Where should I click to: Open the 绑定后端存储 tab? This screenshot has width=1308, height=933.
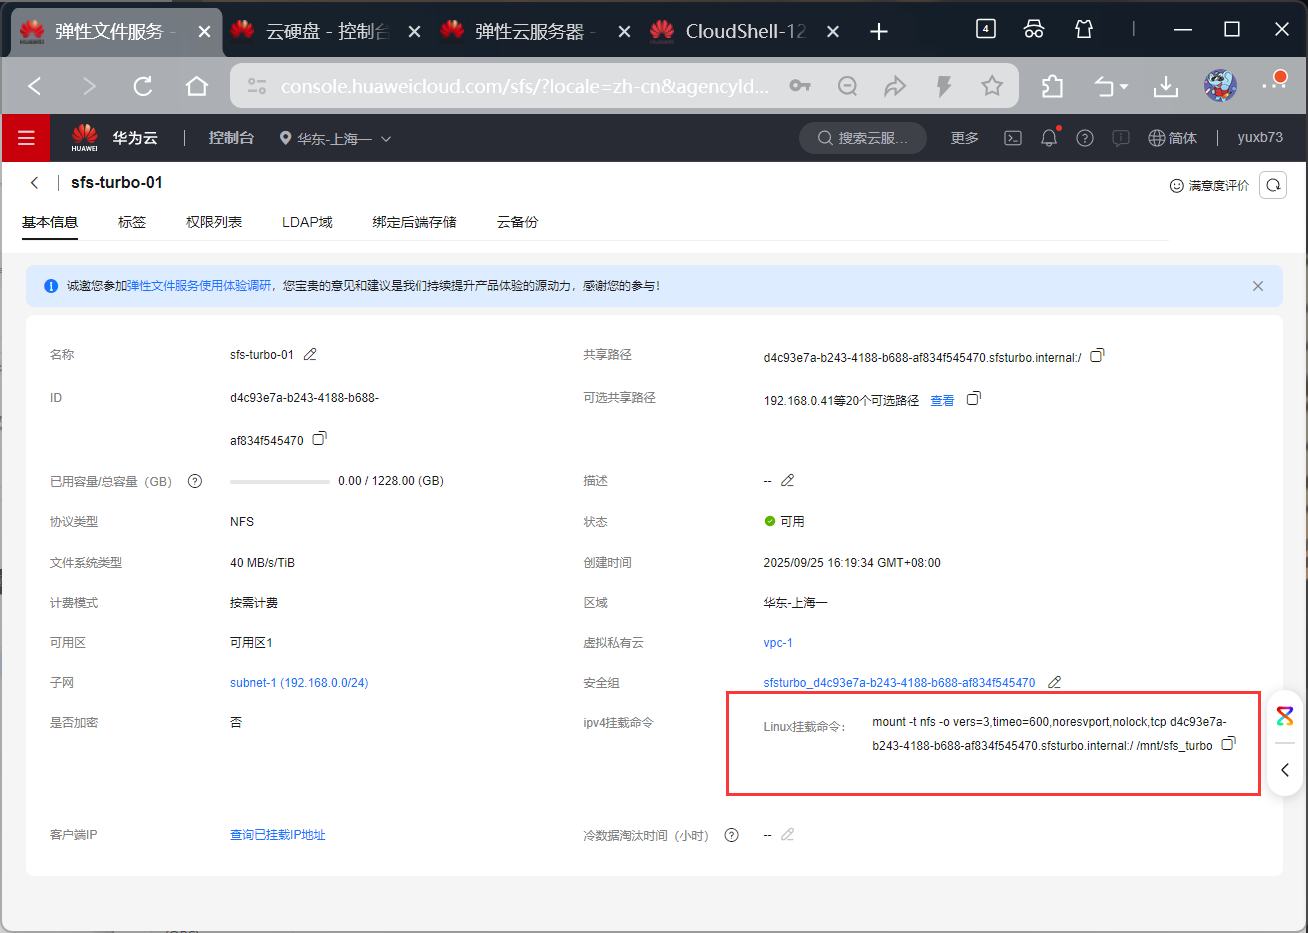(415, 222)
